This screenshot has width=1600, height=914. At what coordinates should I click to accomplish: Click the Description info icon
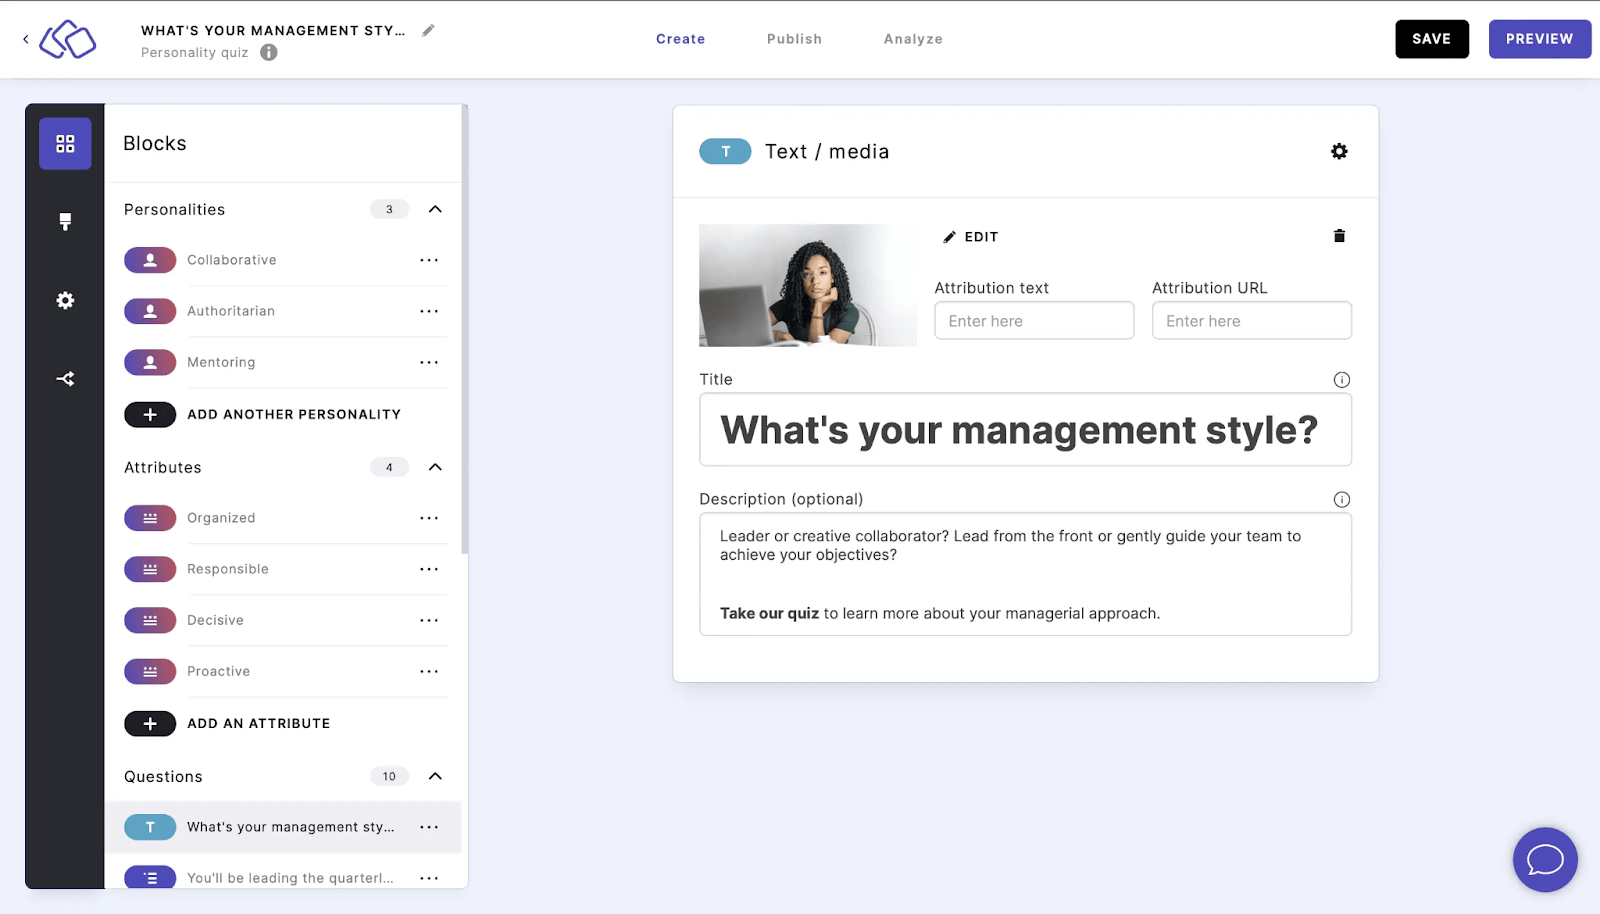coord(1342,499)
